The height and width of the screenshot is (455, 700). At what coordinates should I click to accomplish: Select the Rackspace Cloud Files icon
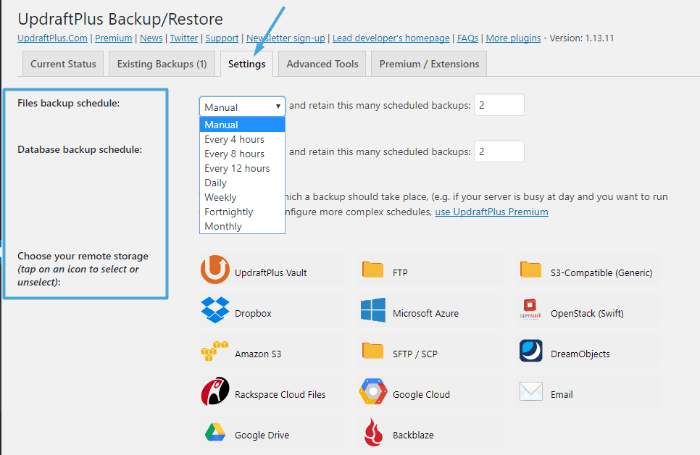click(x=215, y=391)
